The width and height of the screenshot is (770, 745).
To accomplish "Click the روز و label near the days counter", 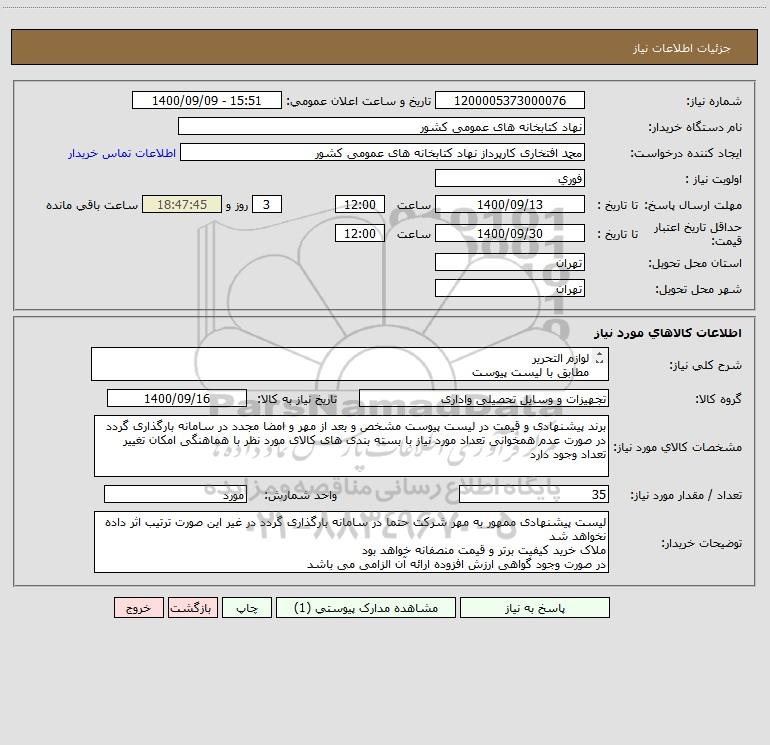I will pos(237,205).
